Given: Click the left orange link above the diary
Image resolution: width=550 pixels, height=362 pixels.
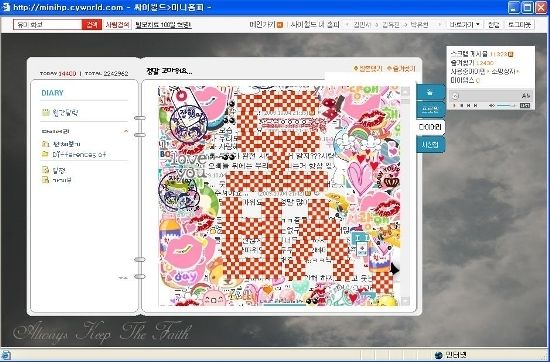Looking at the screenshot, I should click(368, 68).
